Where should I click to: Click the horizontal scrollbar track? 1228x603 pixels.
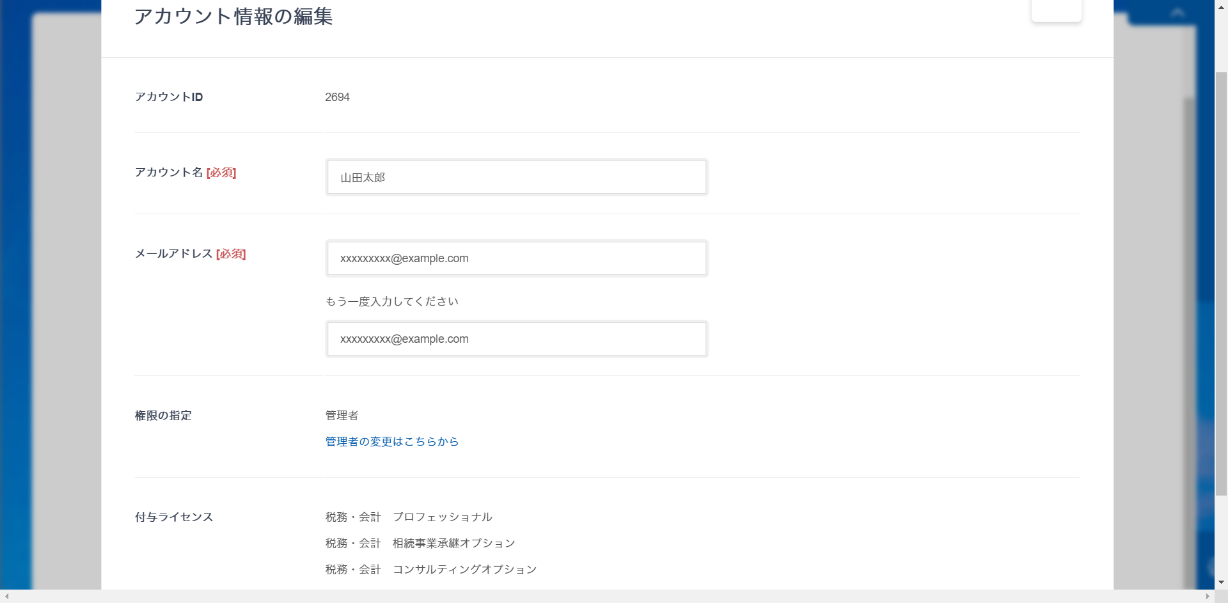pos(600,596)
